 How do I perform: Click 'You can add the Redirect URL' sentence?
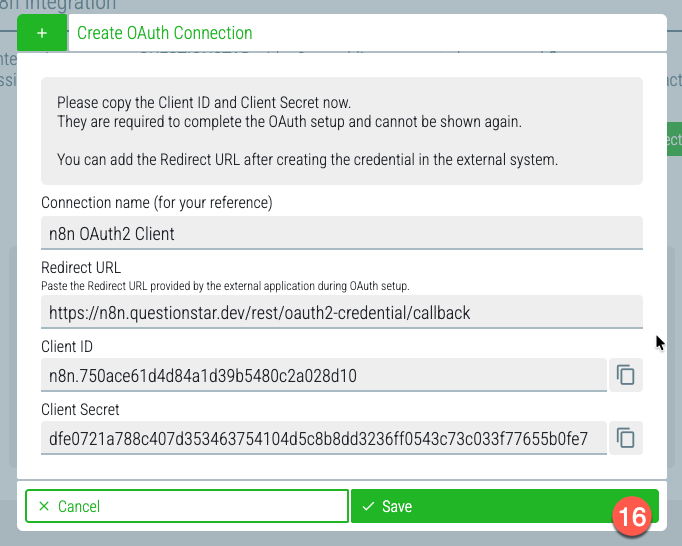307,160
